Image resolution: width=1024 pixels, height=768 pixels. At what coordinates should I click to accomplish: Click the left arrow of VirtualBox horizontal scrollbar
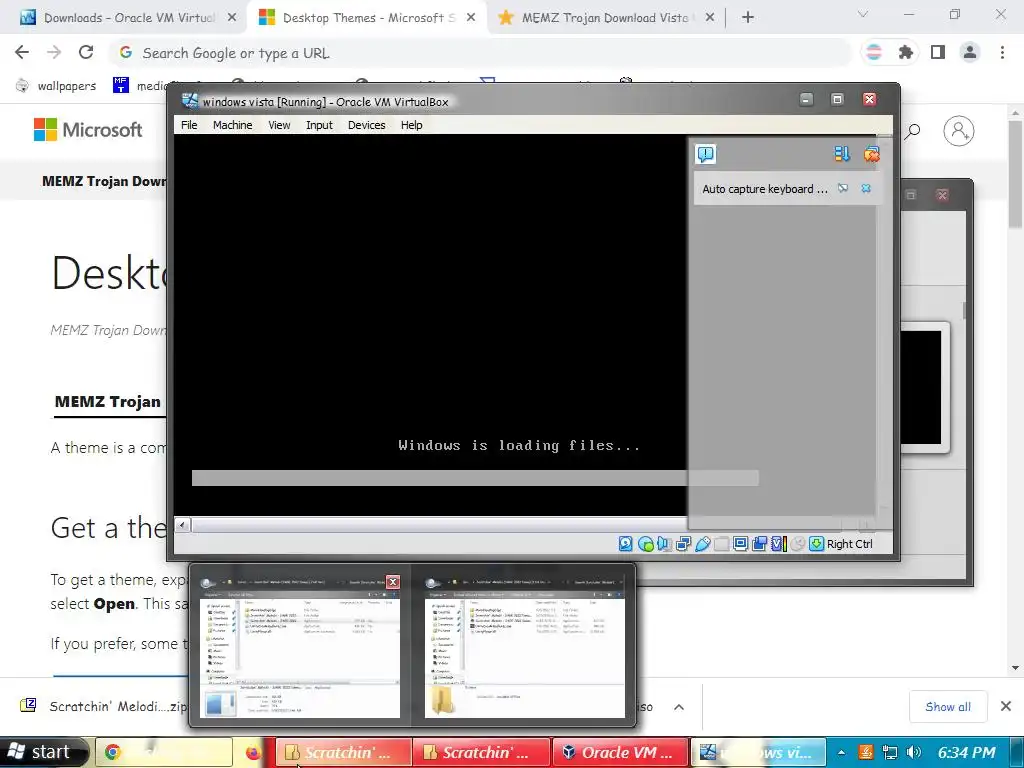coord(183,524)
